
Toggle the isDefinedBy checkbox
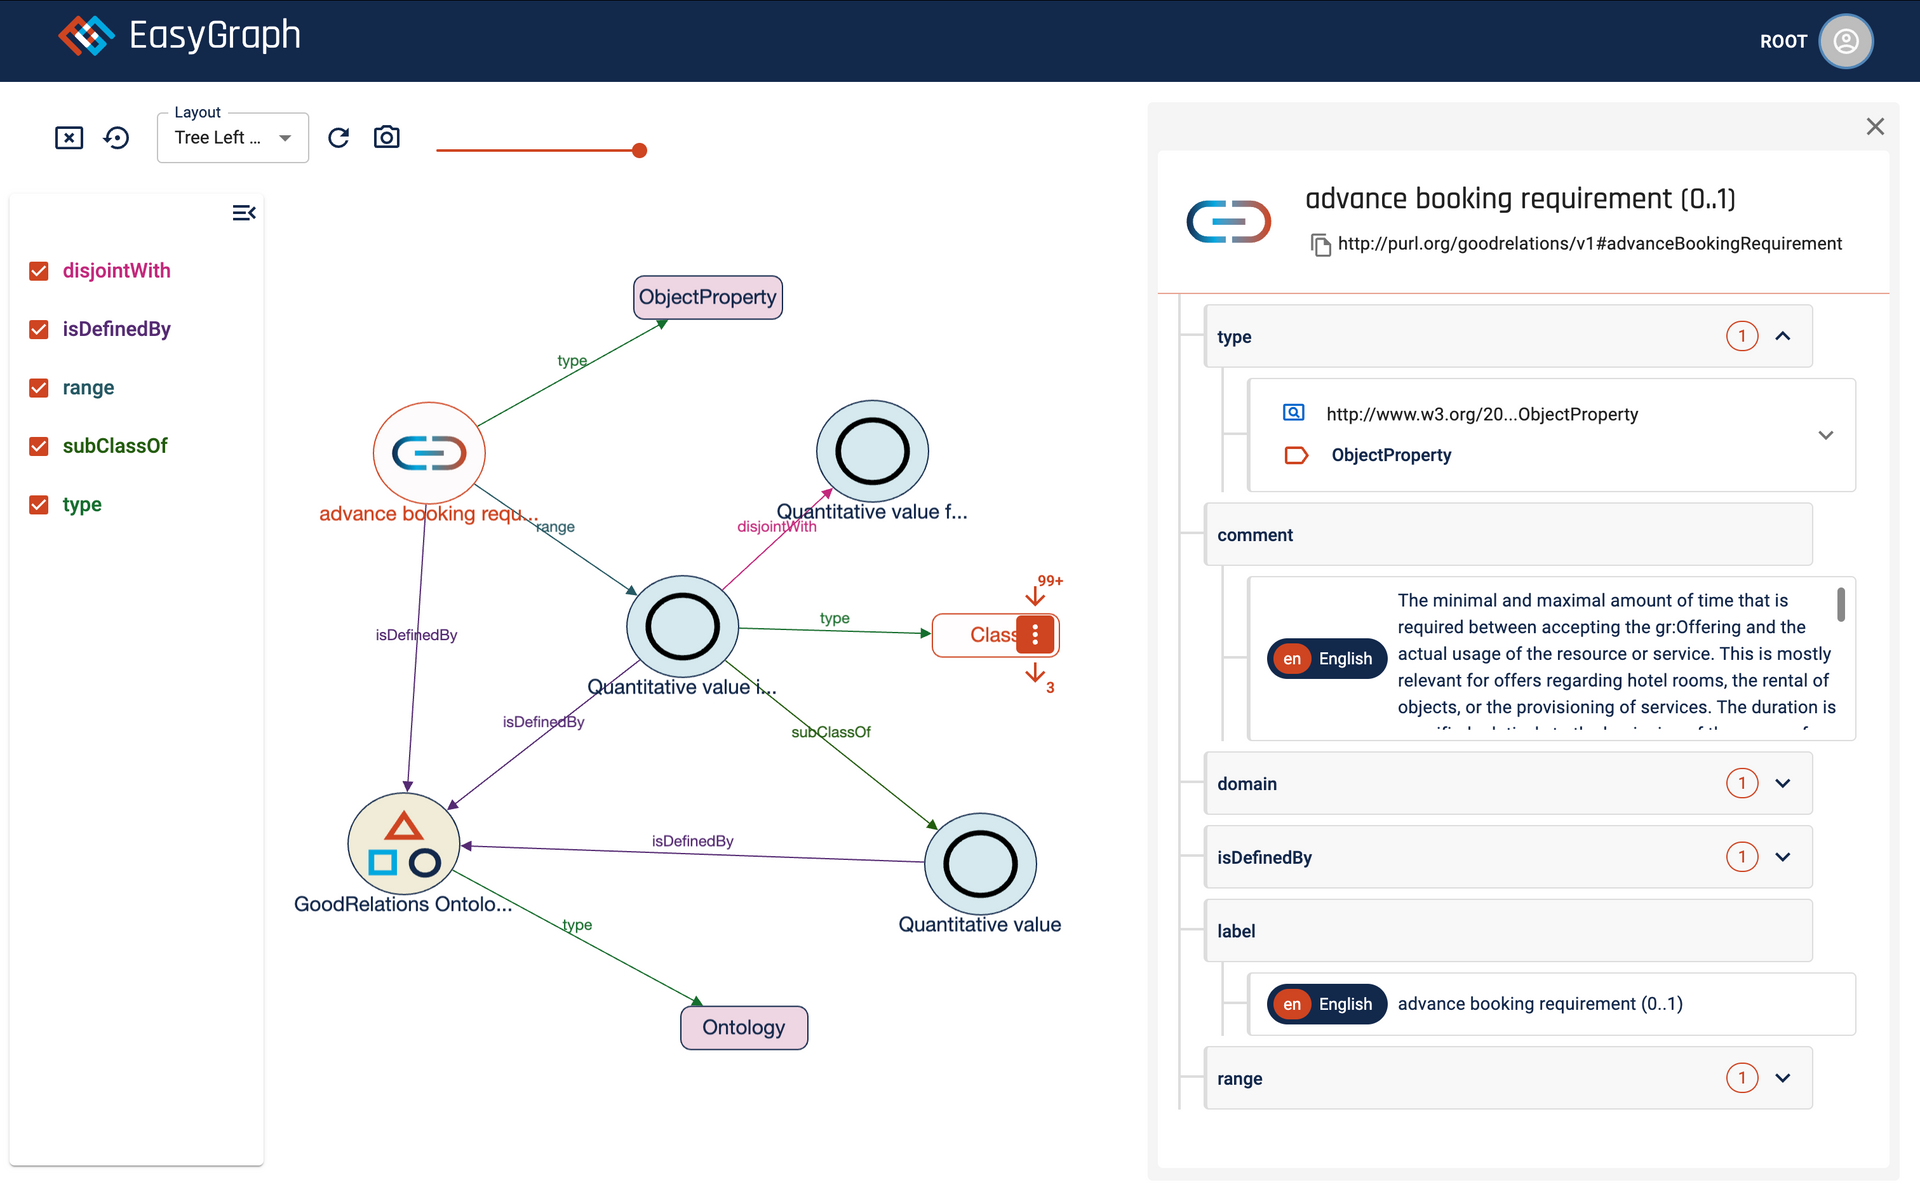(x=39, y=330)
